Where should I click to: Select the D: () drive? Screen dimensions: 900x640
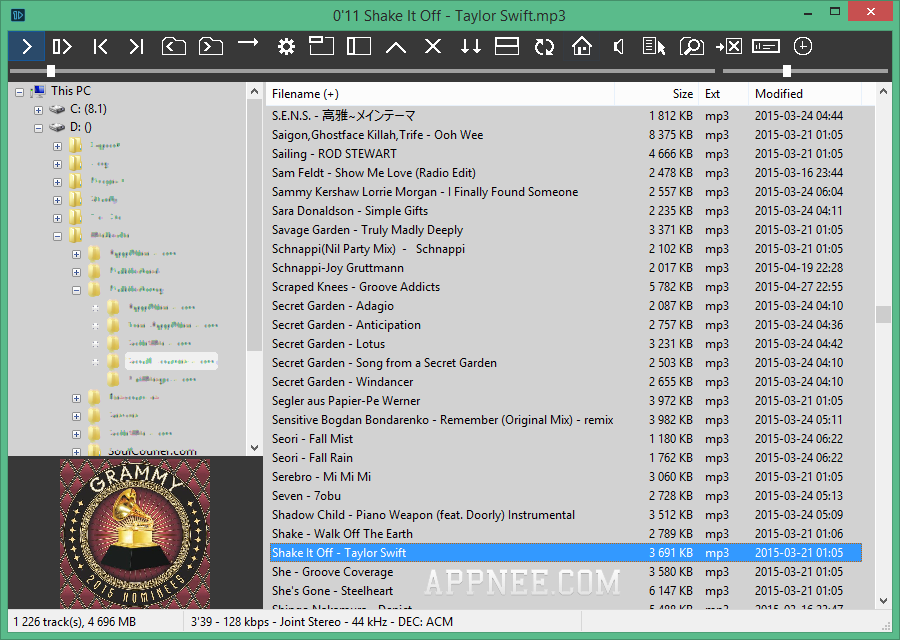click(x=80, y=127)
